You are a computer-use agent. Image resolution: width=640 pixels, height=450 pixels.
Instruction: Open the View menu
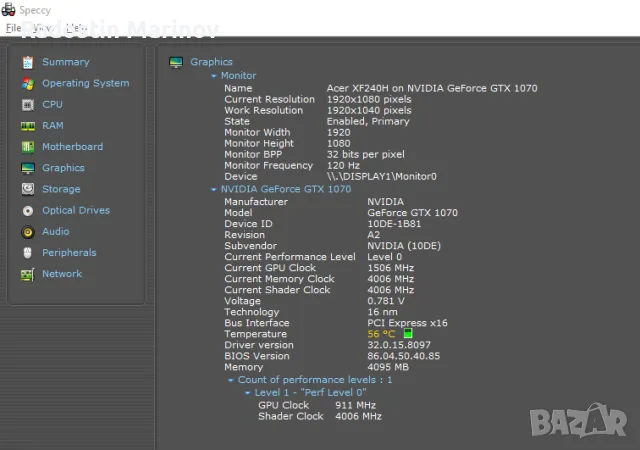coord(42,28)
